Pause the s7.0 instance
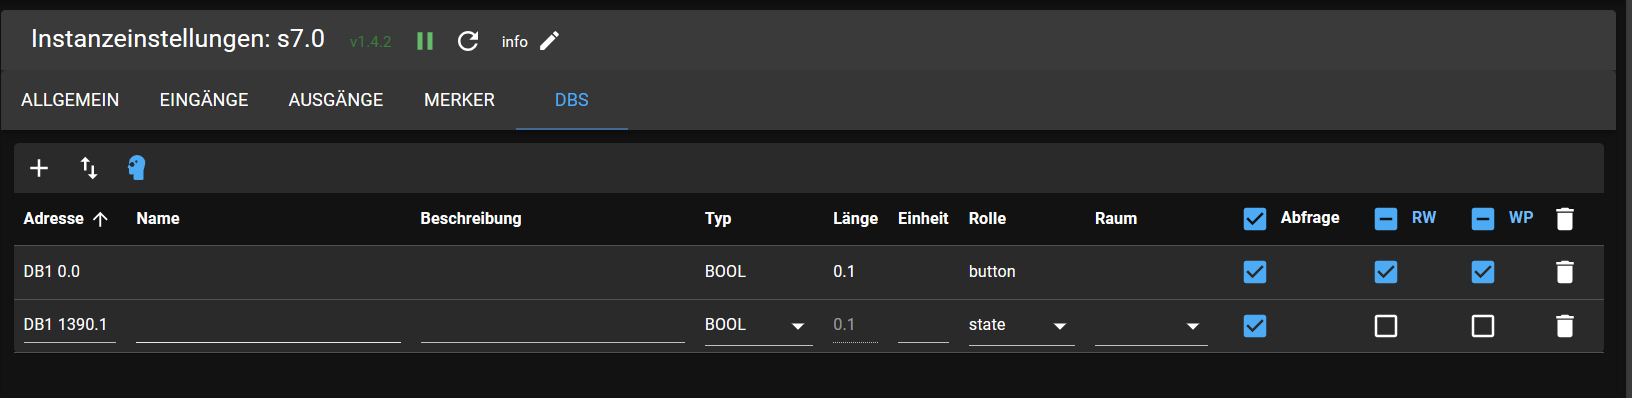The image size is (1632, 398). pyautogui.click(x=425, y=41)
